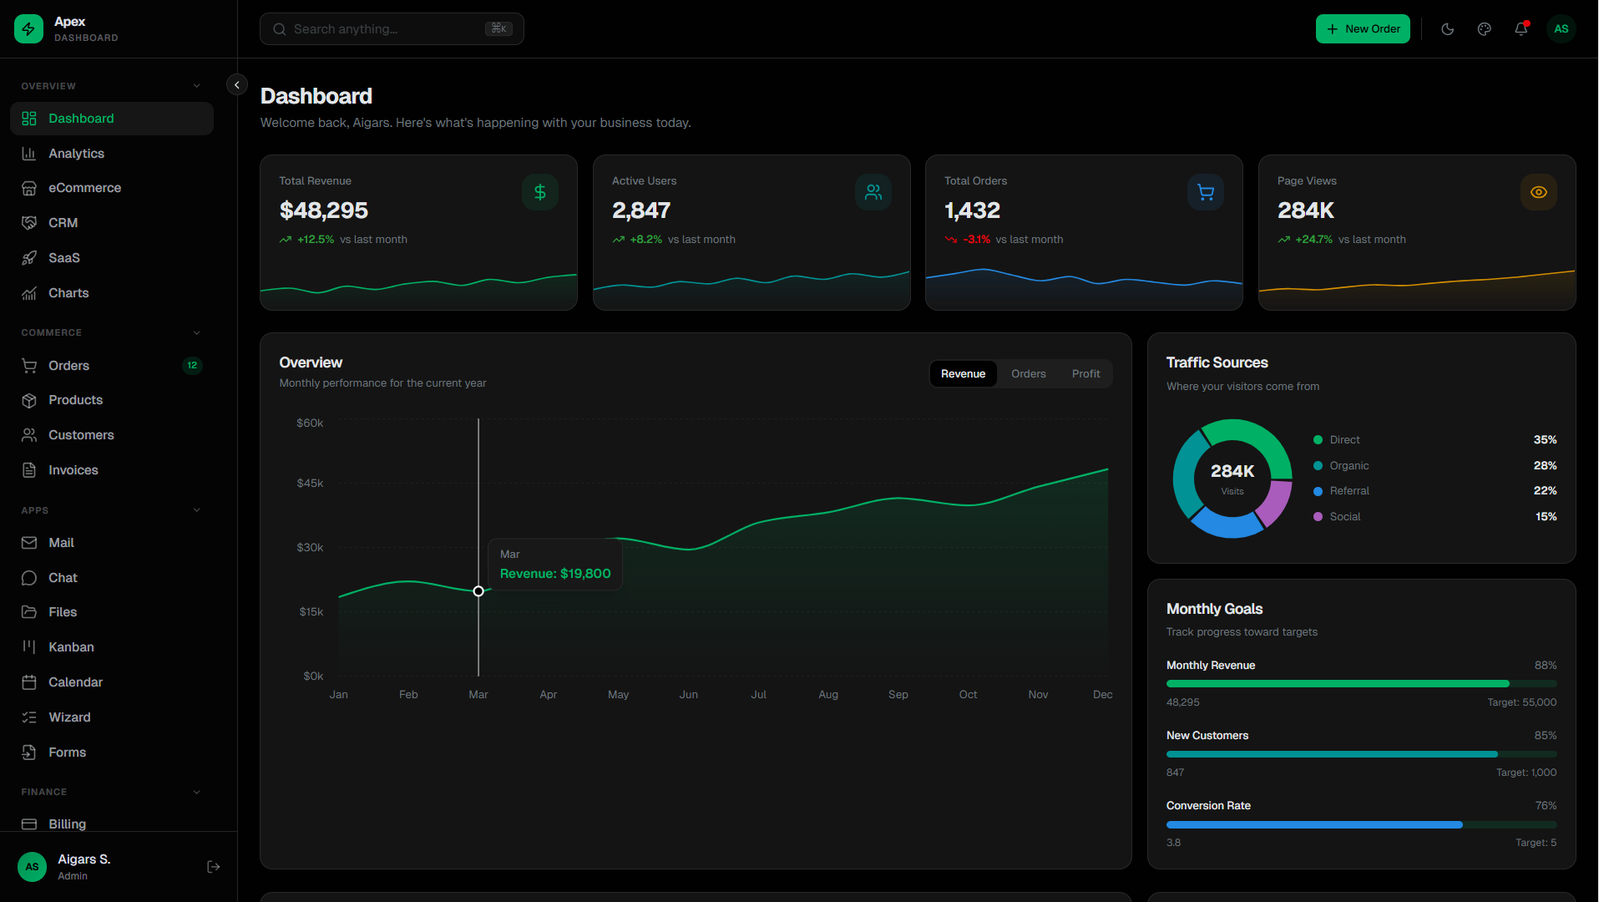Collapse the Overview section chevron
1599x902 pixels.
[x=196, y=86]
